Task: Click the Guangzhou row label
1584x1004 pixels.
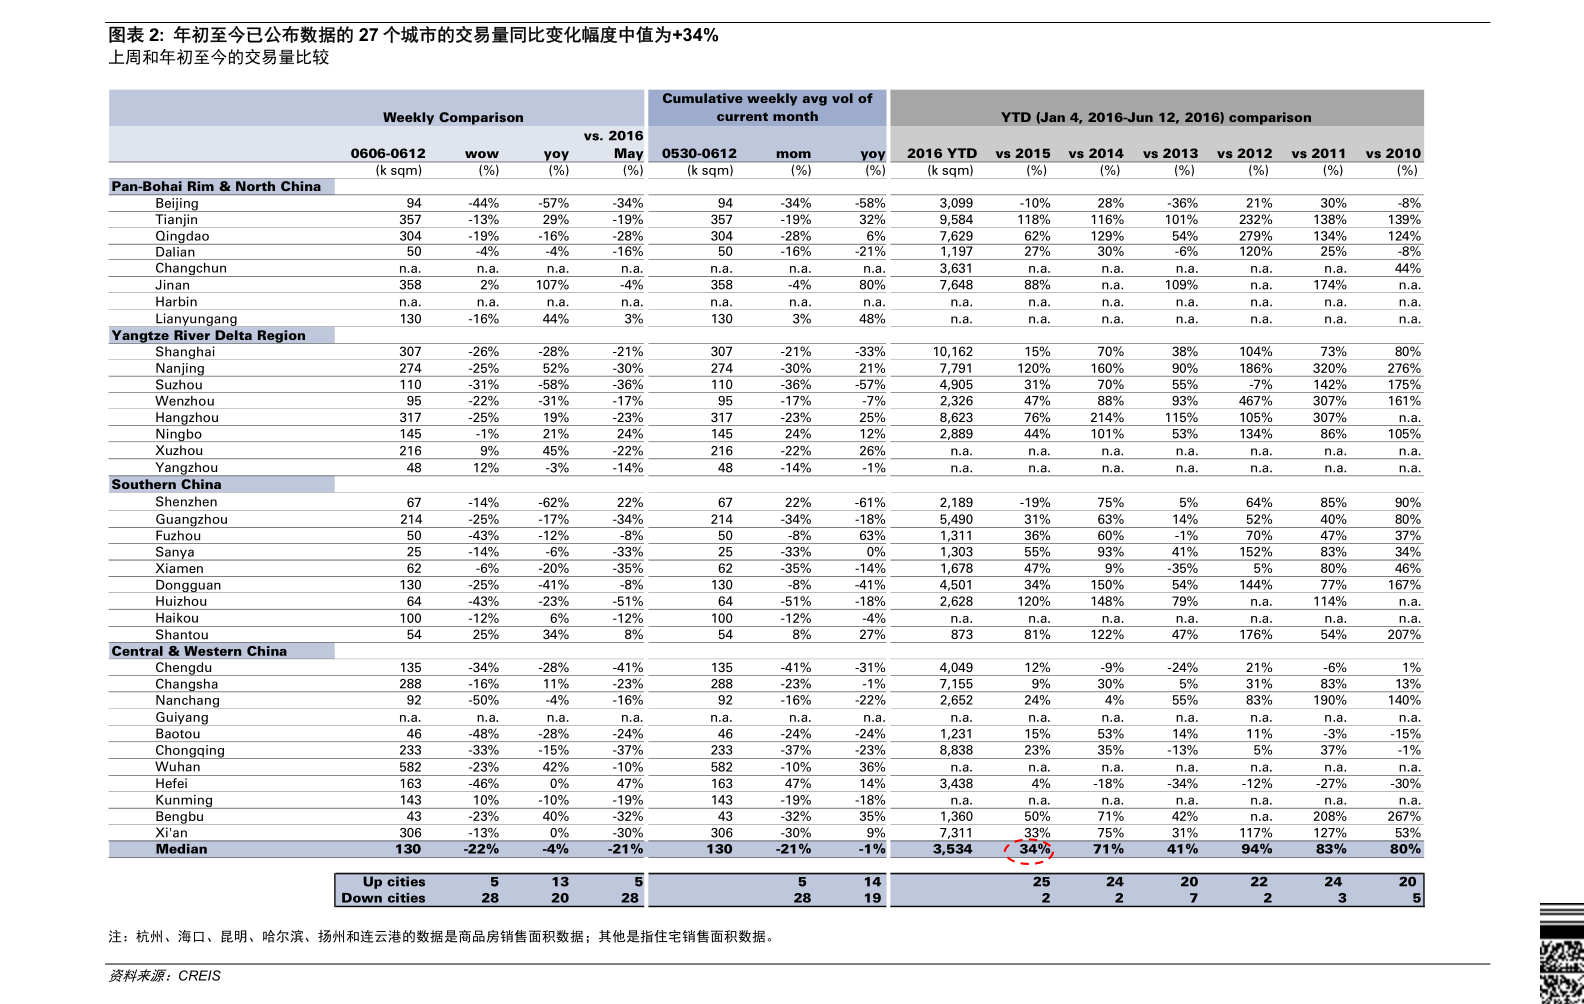Action: 191,519
